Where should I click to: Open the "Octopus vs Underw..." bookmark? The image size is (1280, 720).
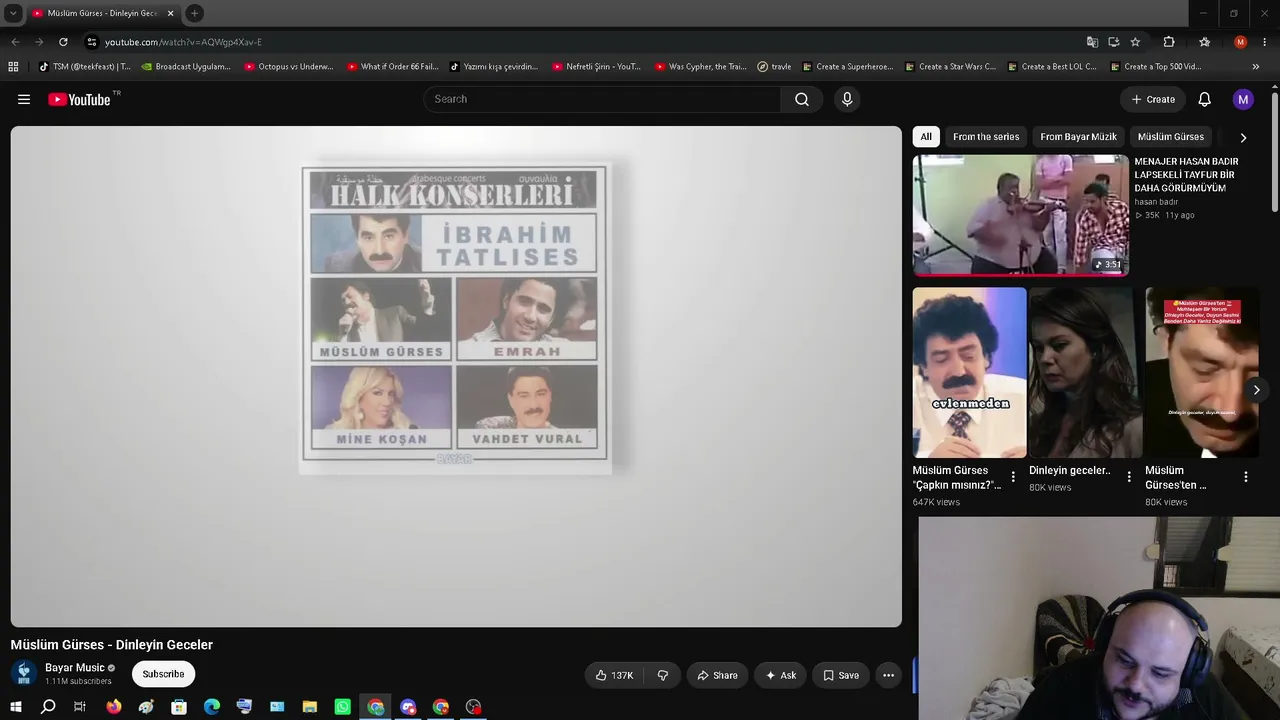(289, 67)
